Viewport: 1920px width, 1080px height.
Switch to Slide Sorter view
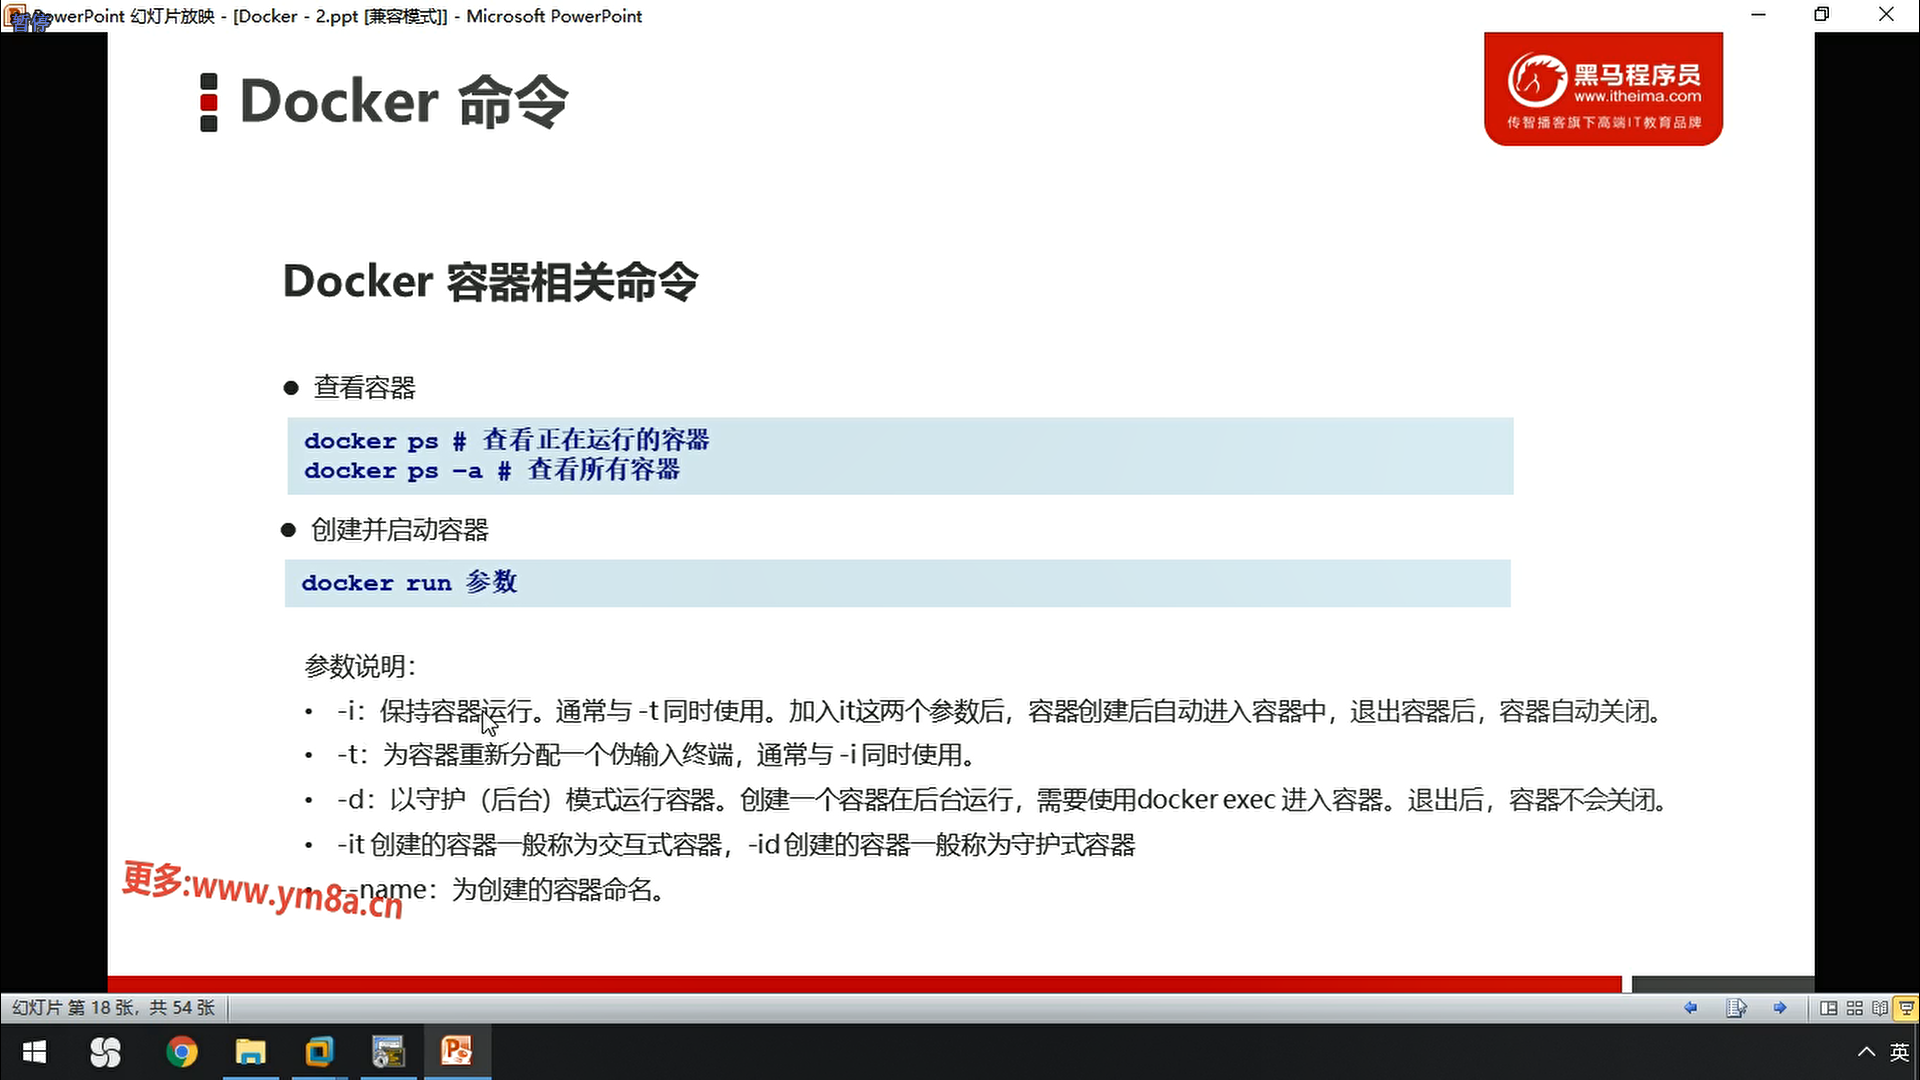[1854, 1008]
